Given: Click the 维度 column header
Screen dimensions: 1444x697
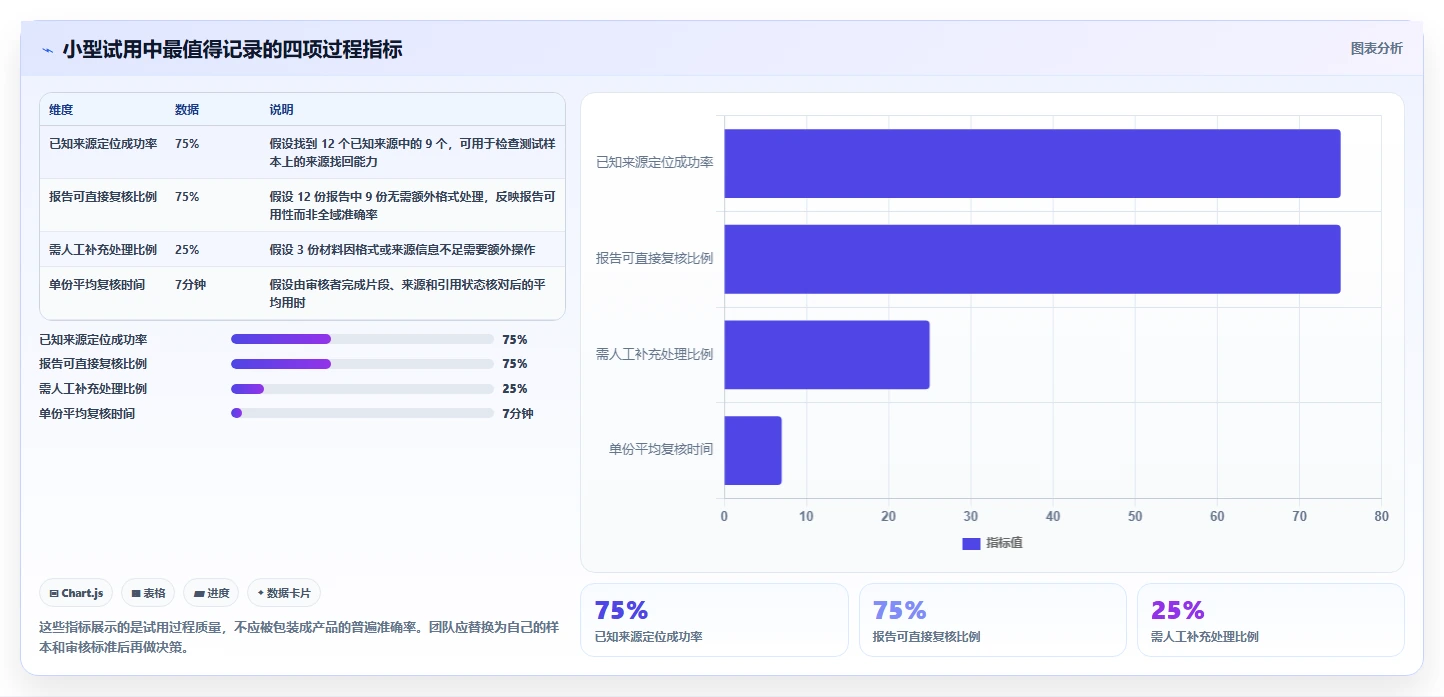Looking at the screenshot, I should [x=61, y=110].
